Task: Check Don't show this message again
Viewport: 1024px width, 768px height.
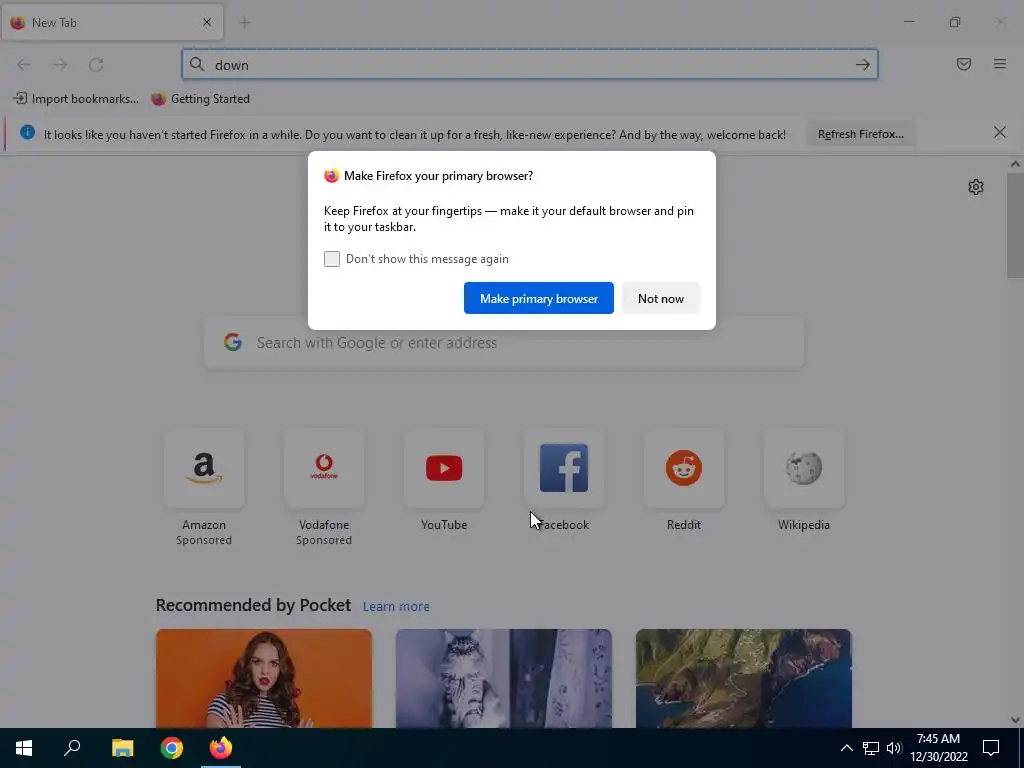Action: tap(332, 259)
